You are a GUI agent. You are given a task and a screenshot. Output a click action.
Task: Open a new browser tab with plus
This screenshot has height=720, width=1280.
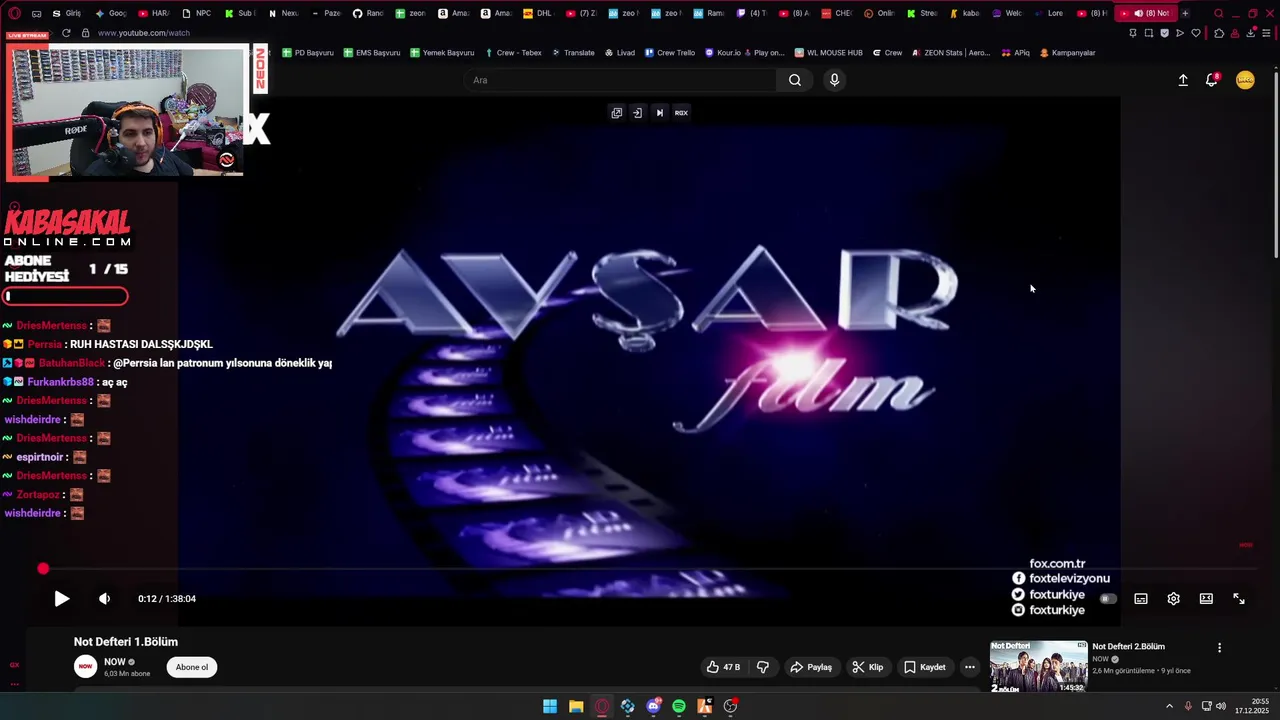[x=1185, y=13]
